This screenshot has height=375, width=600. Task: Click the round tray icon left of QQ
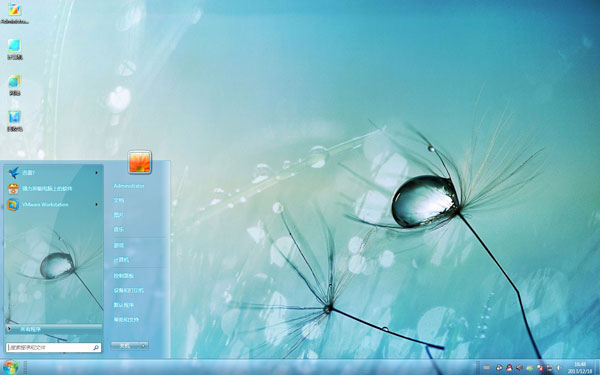point(499,368)
